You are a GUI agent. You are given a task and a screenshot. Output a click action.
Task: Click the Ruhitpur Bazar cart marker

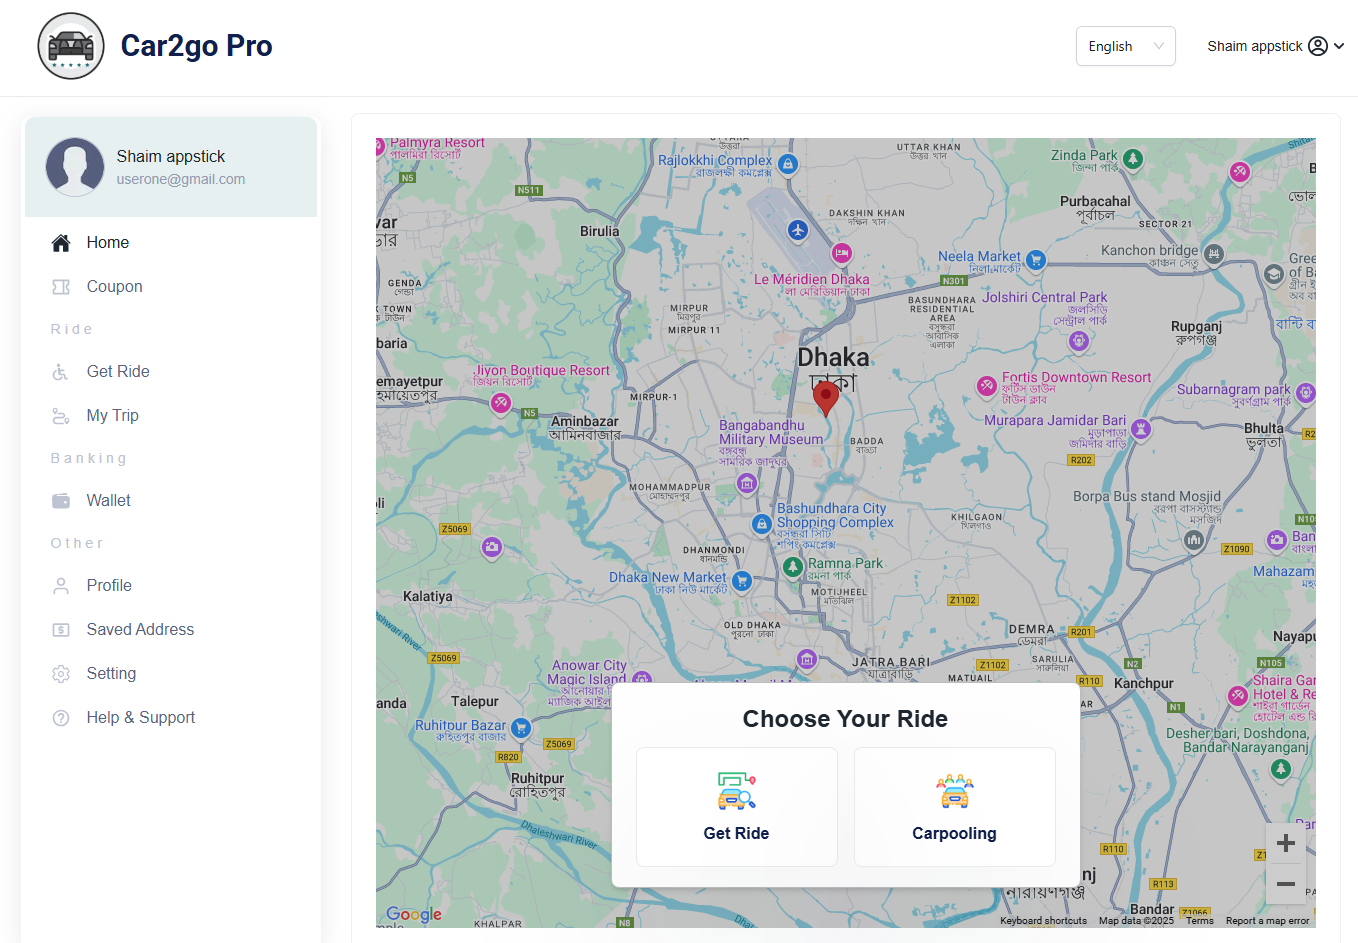click(x=521, y=728)
